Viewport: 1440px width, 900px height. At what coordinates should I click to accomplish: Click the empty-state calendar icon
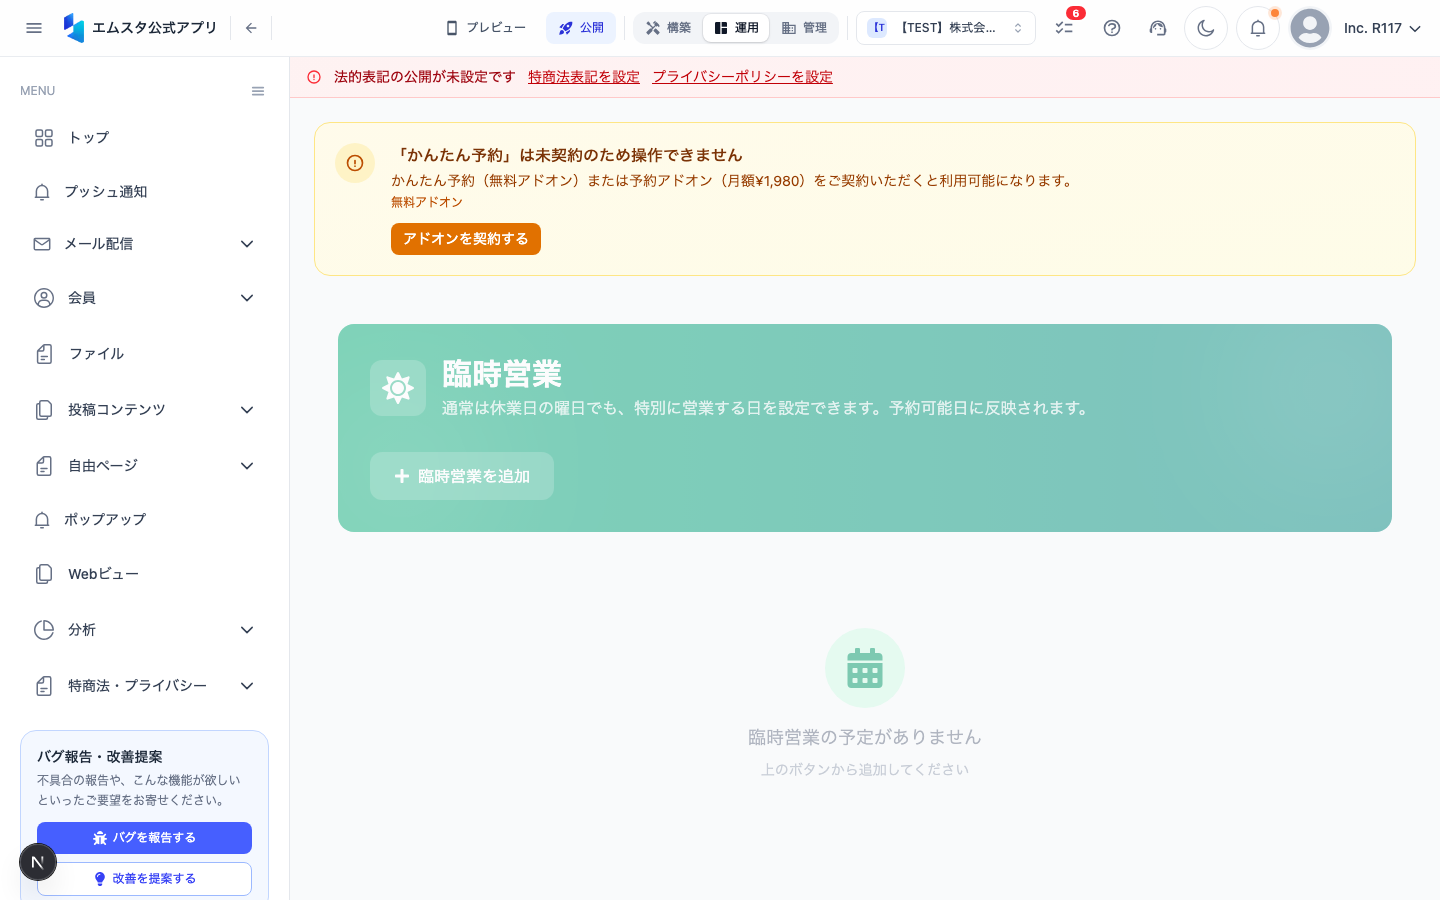pos(865,668)
